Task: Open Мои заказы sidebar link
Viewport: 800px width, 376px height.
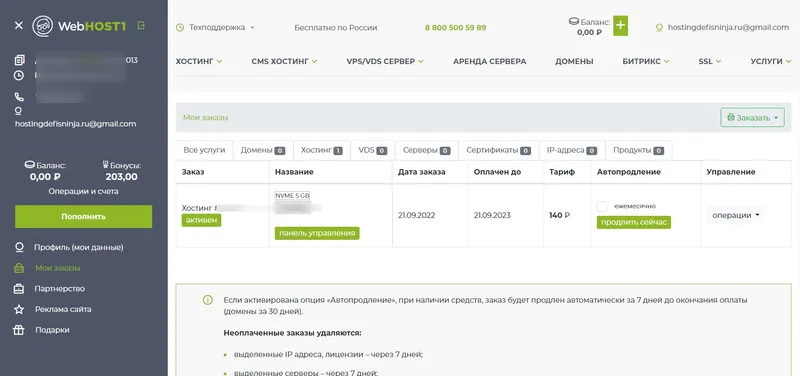Action: point(58,268)
